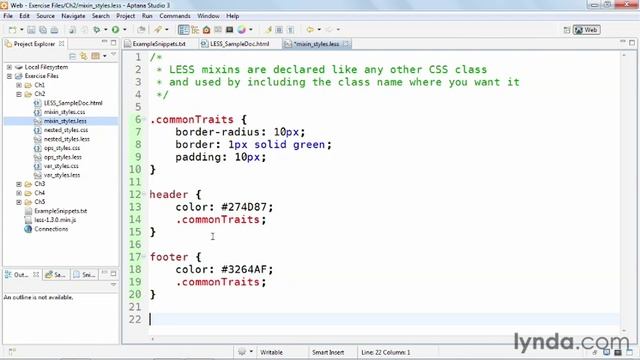
Task: Toggle the Project Explorer toolbar icon
Action: (183, 30)
